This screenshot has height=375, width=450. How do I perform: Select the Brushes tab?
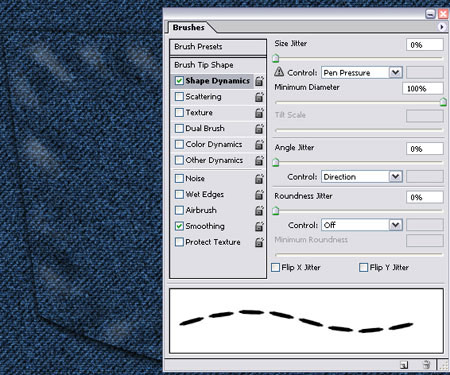(x=189, y=27)
